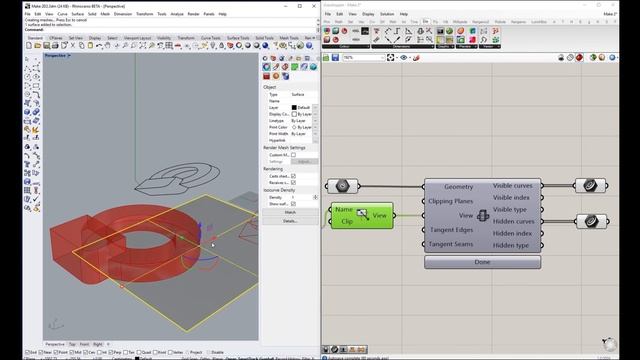Viewport: 640px width, 360px height.
Task: Click the Cut scissors icon in Rhino toolbar
Action: [73, 46]
